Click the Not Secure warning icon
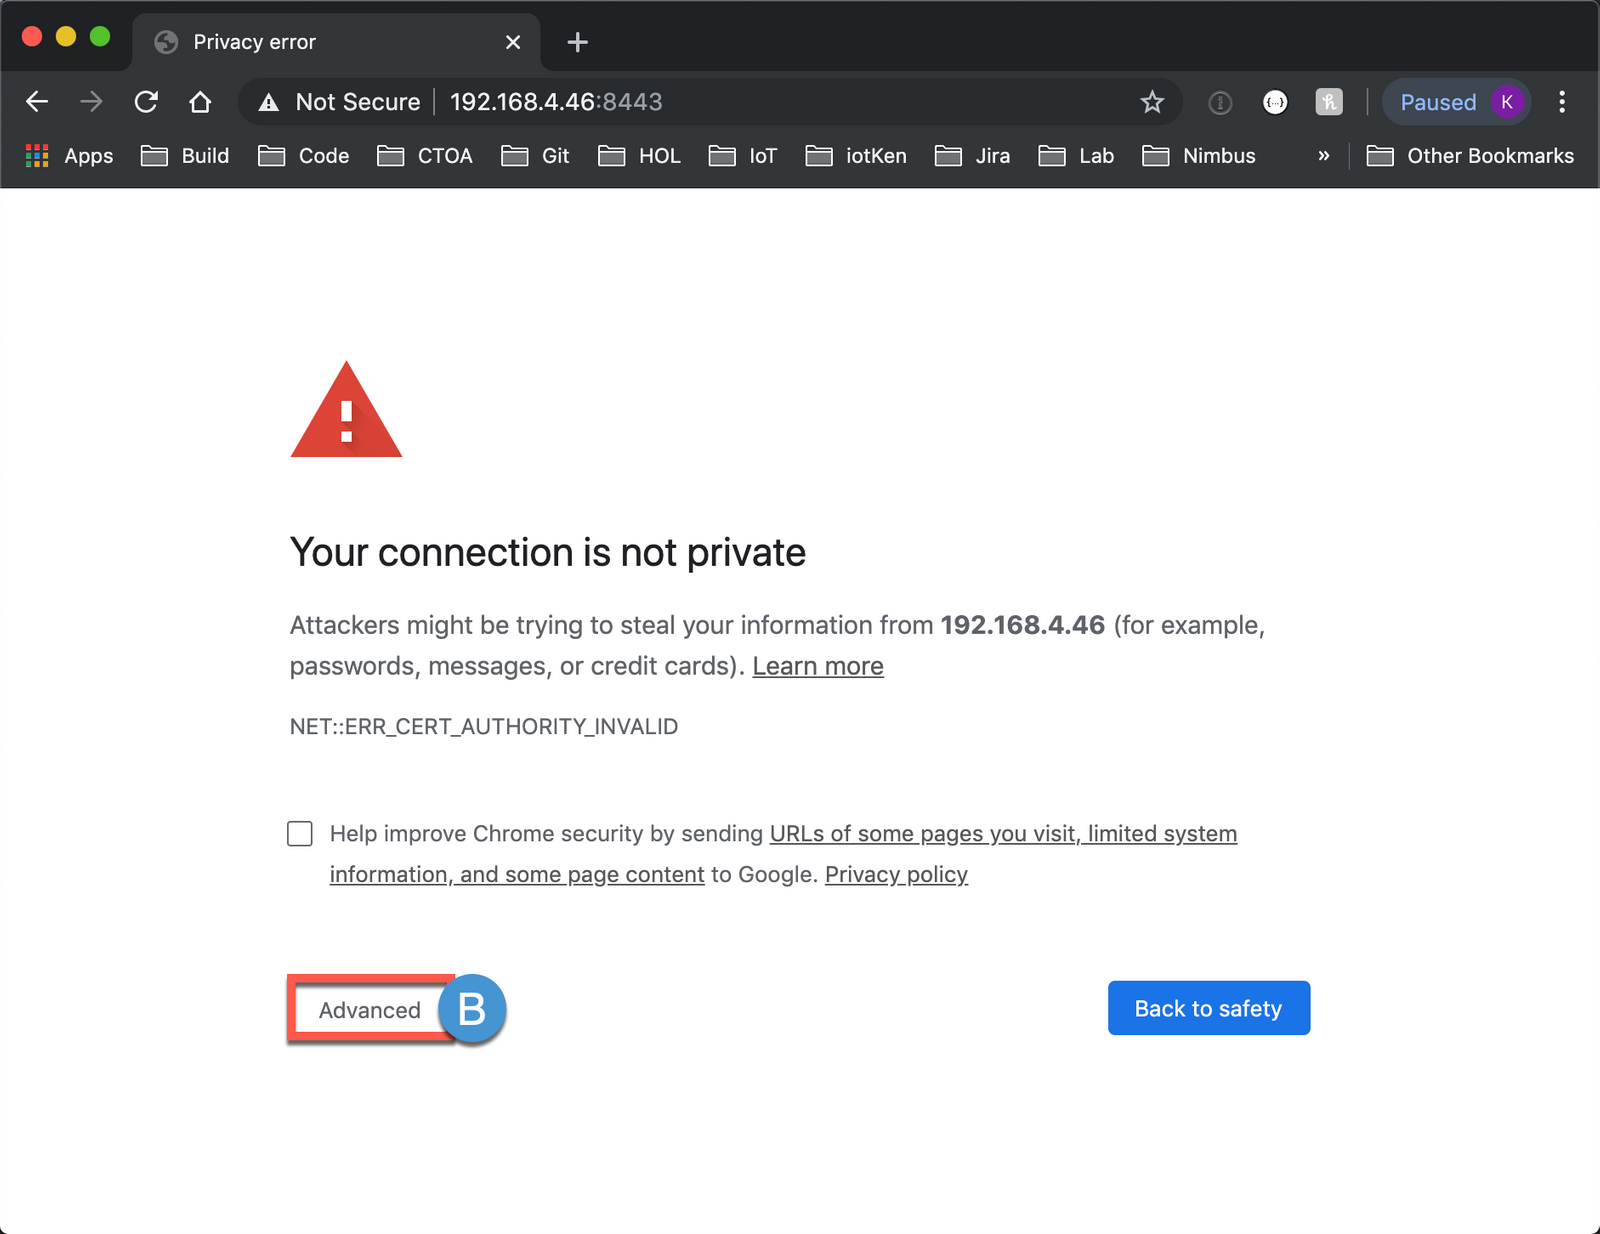This screenshot has width=1600, height=1234. (268, 102)
